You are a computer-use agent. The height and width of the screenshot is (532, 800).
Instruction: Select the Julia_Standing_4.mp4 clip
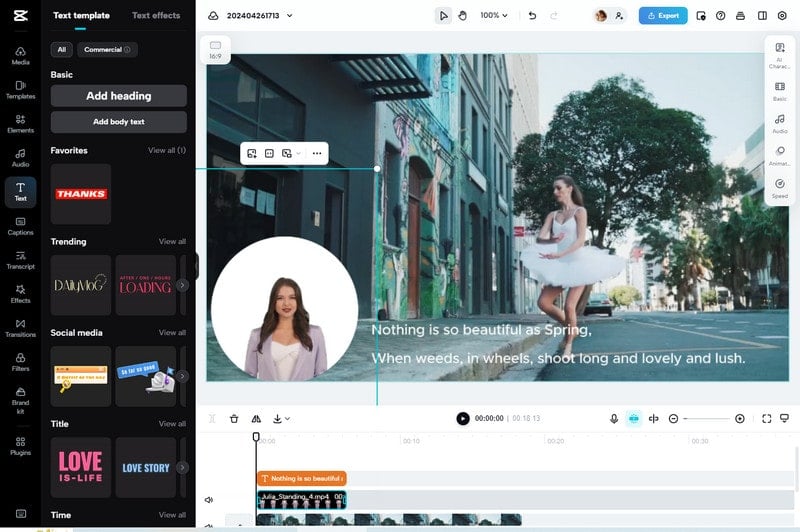tap(302, 500)
